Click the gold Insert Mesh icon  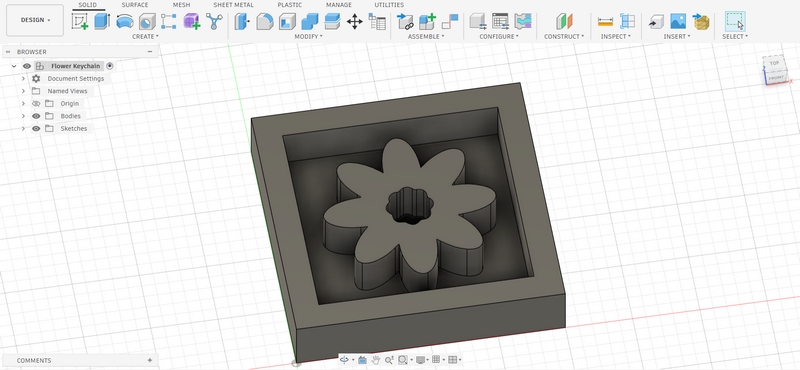point(701,21)
